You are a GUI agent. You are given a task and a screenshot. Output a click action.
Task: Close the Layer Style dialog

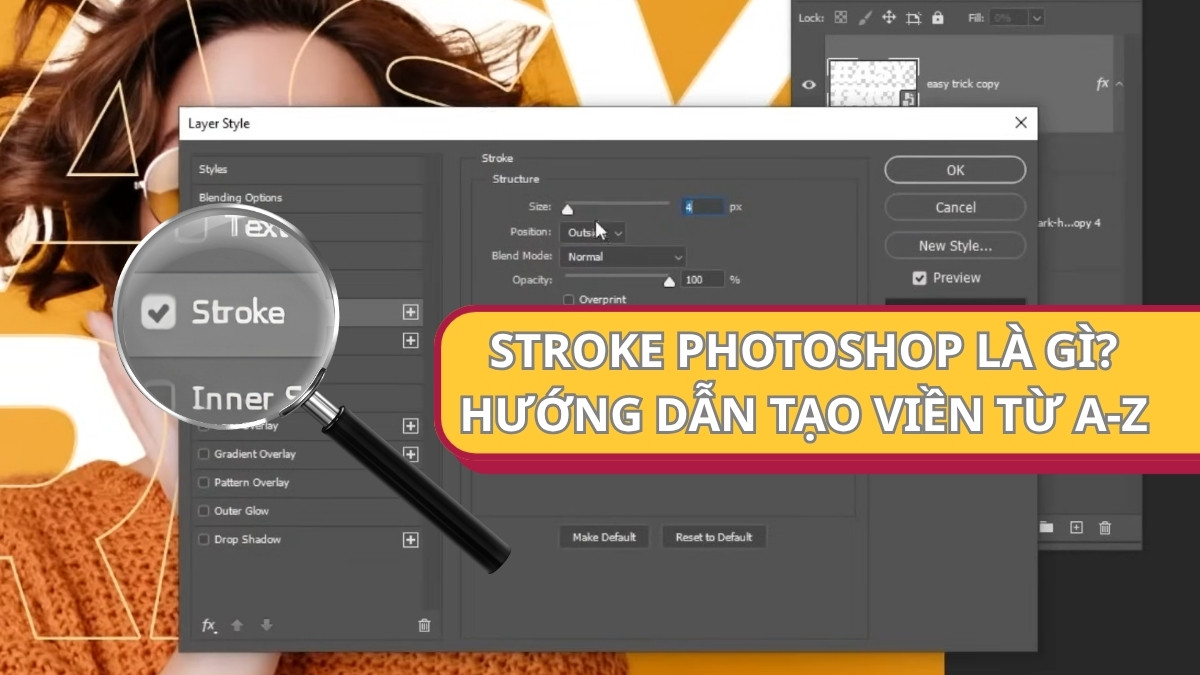point(1020,123)
